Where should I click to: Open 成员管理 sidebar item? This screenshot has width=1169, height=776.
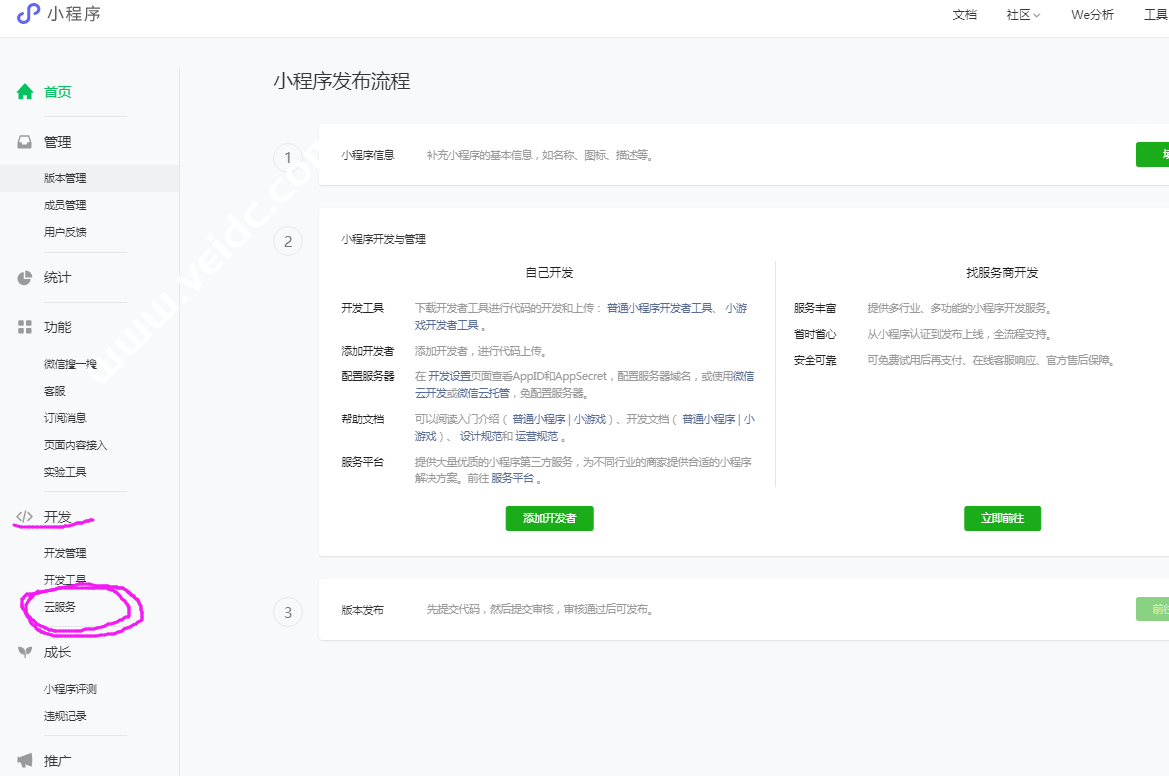(65, 205)
